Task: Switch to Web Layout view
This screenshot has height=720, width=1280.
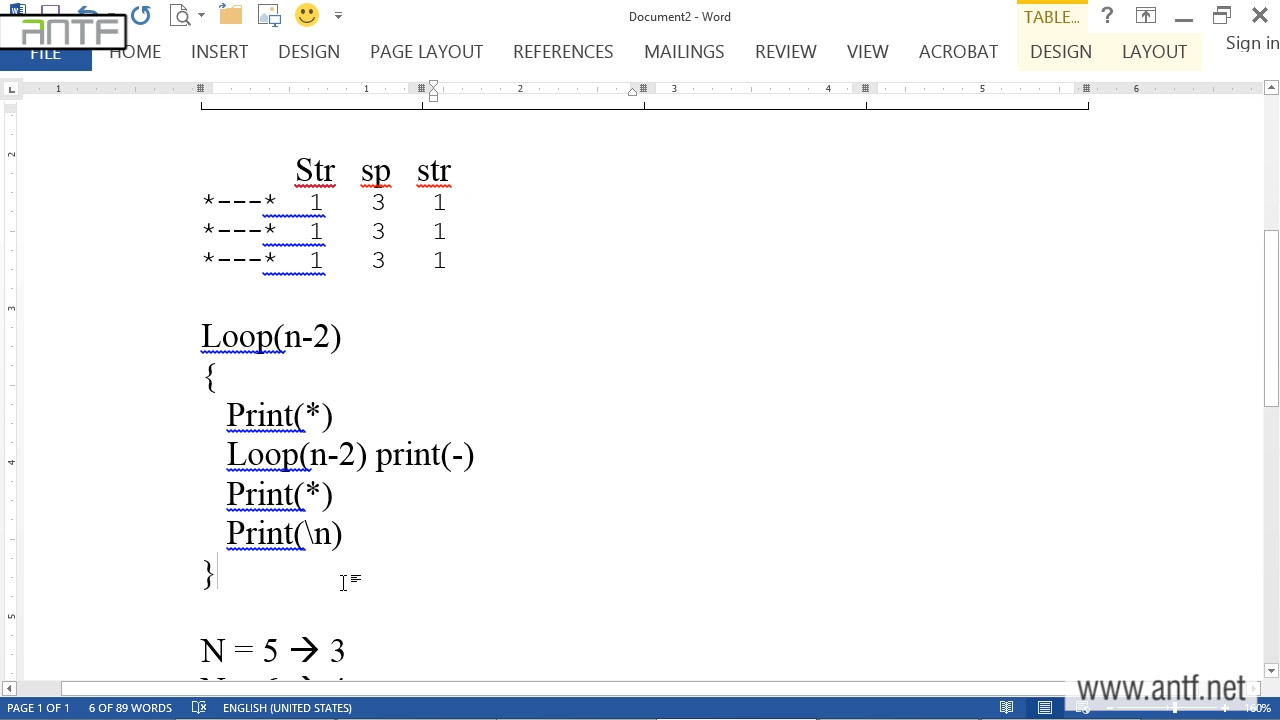Action: [x=1082, y=708]
